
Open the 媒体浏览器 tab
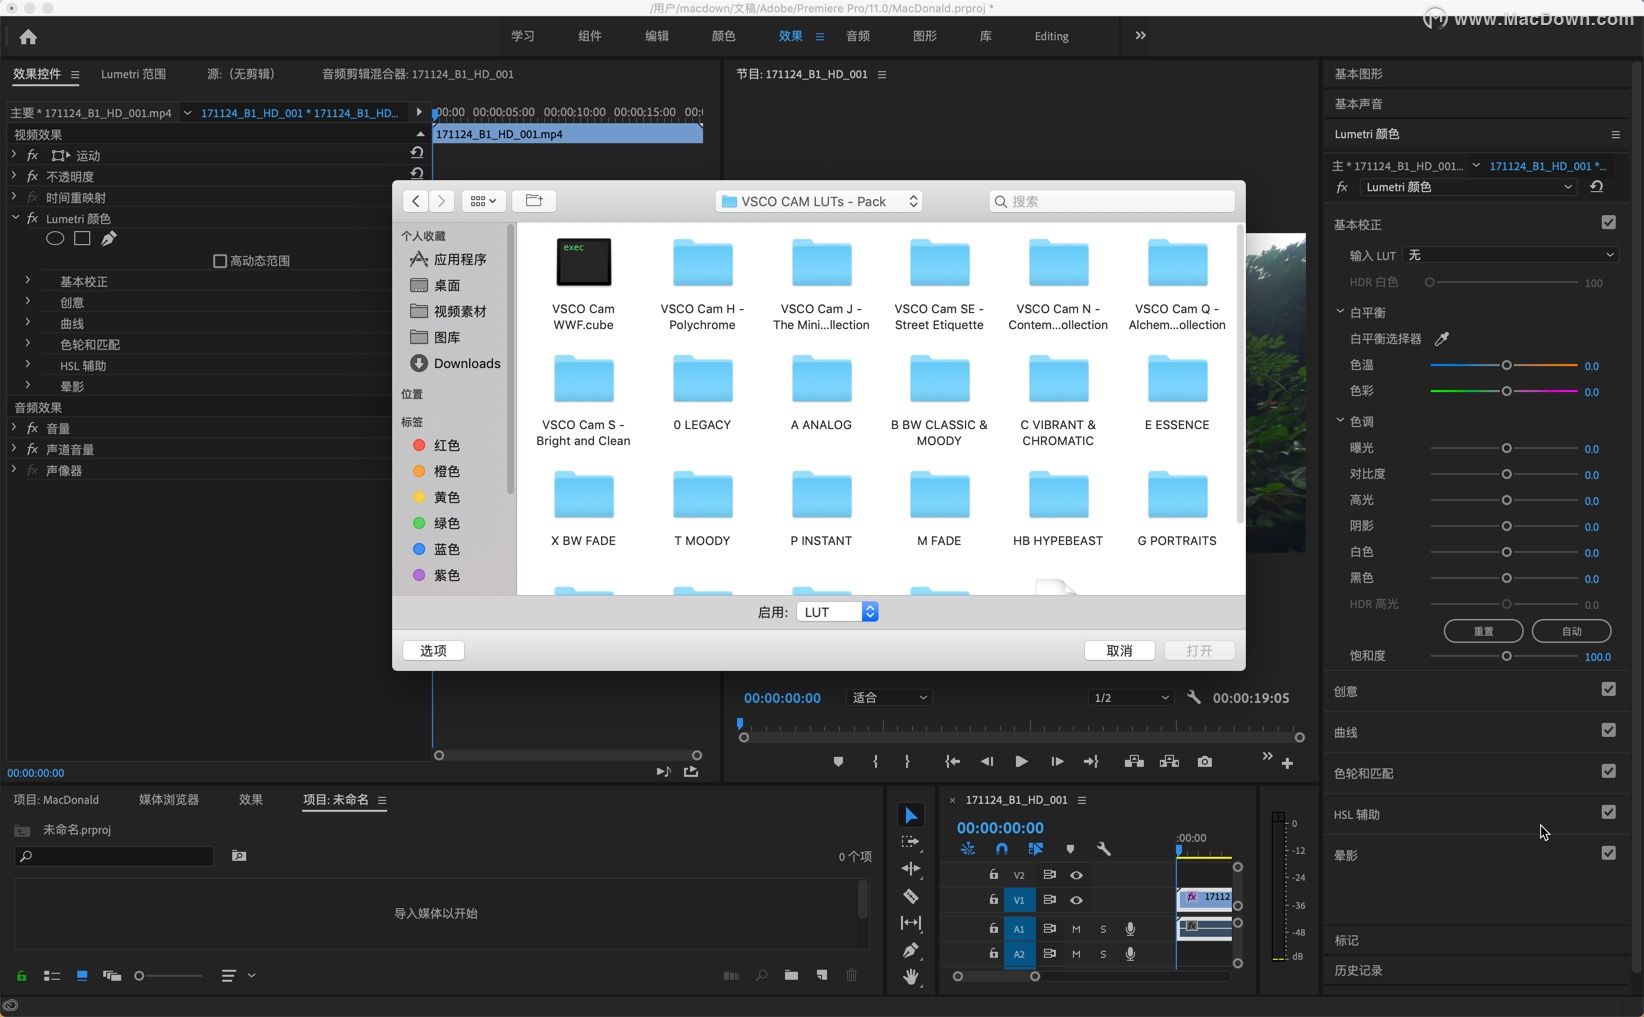point(169,800)
